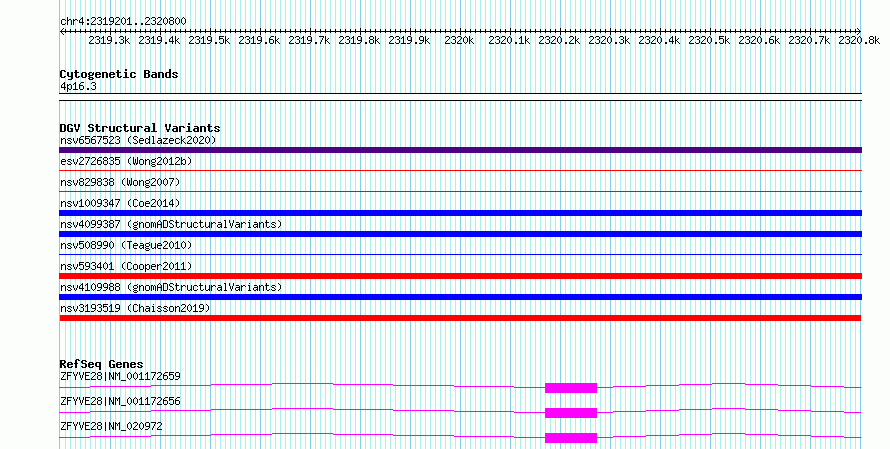Click the ZFYVE28|NM_020972 transcript label
The height and width of the screenshot is (449, 890).
tap(111, 426)
